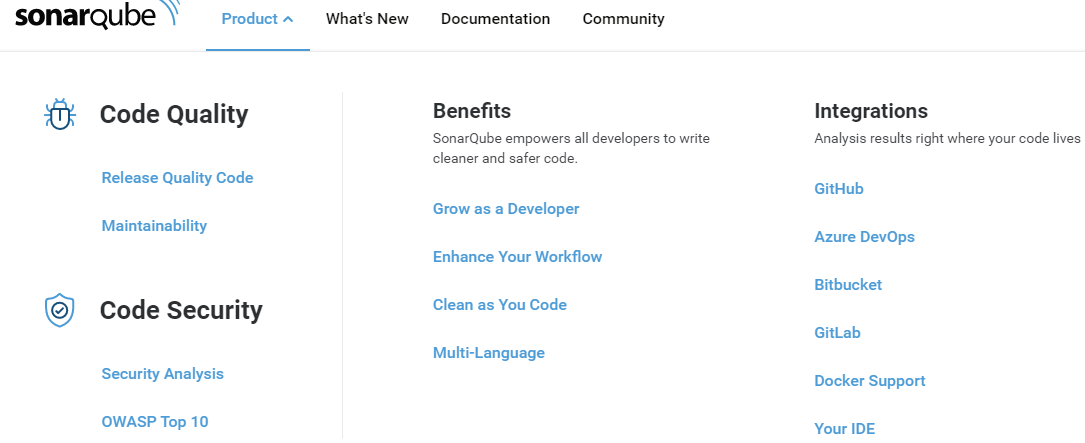1085x443 pixels.
Task: Open the Maintainability link
Action: (x=154, y=226)
